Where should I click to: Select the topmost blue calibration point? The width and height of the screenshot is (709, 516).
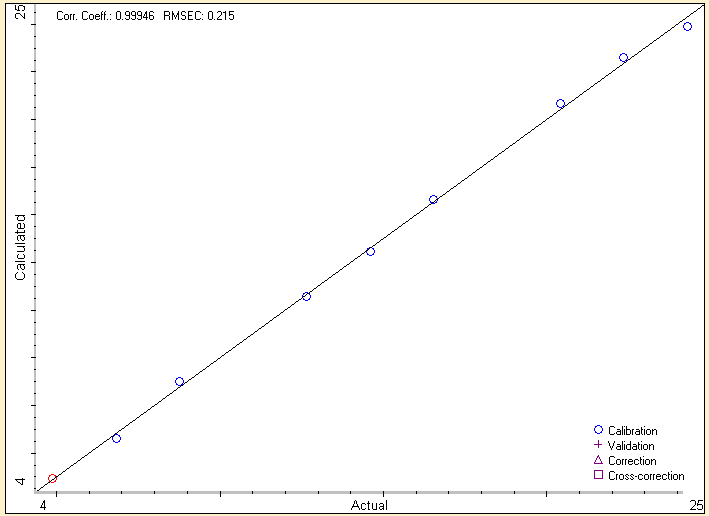tap(687, 27)
